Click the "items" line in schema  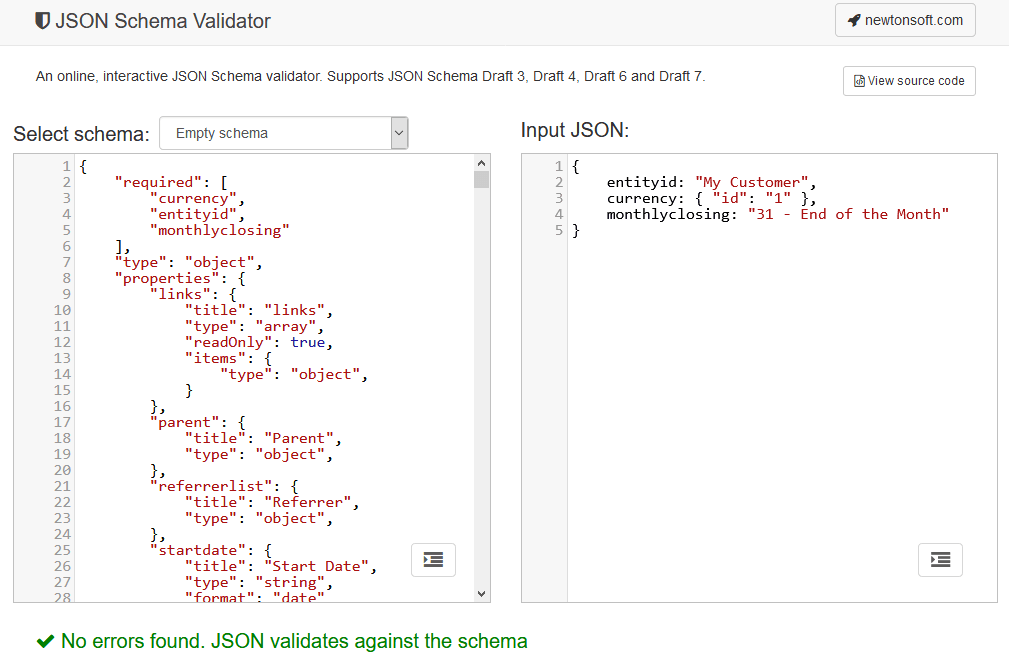point(228,358)
